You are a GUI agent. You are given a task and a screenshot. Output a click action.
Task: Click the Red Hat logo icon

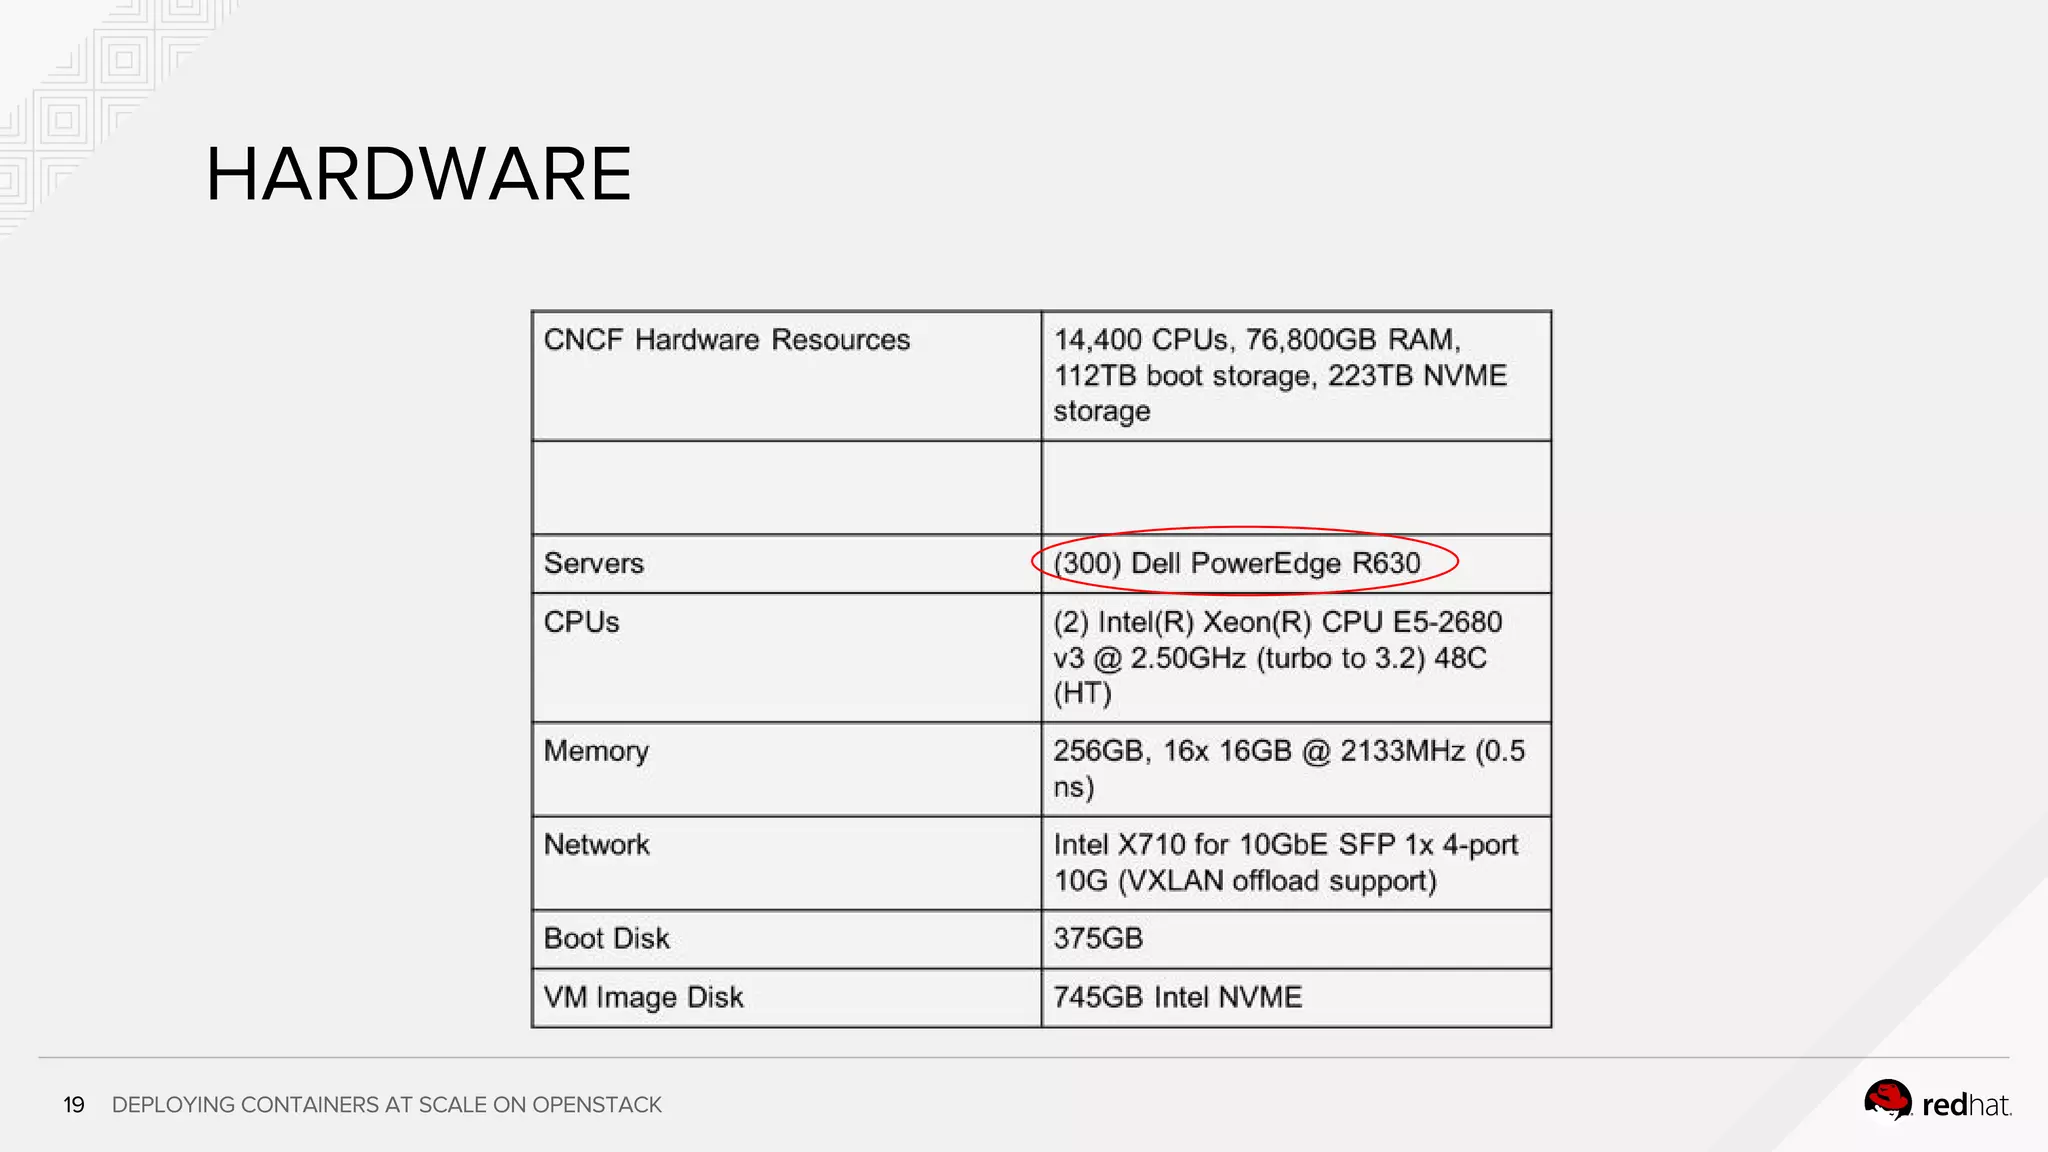pos(1887,1101)
